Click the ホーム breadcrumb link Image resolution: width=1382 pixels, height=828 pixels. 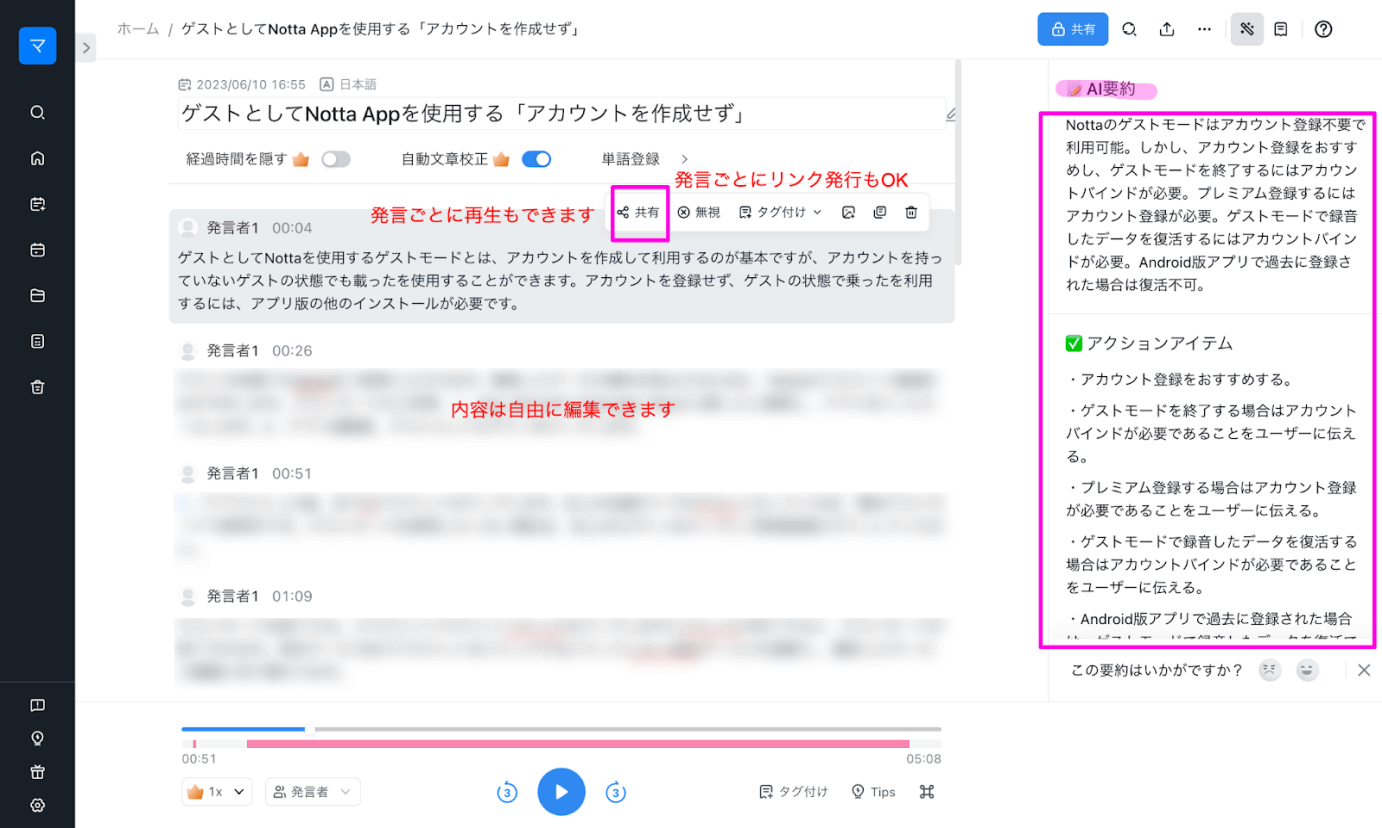click(x=138, y=29)
